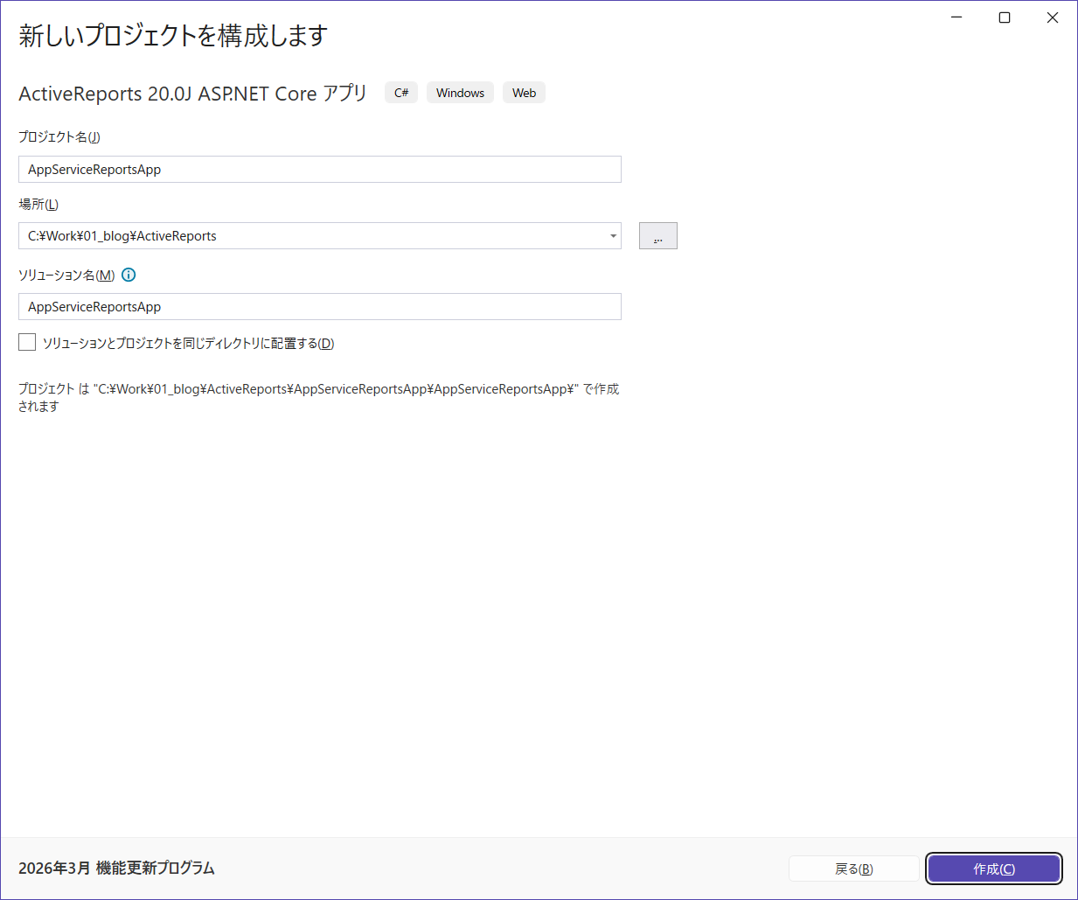Close the configure project dialog
The height and width of the screenshot is (900, 1078).
coord(1053,17)
